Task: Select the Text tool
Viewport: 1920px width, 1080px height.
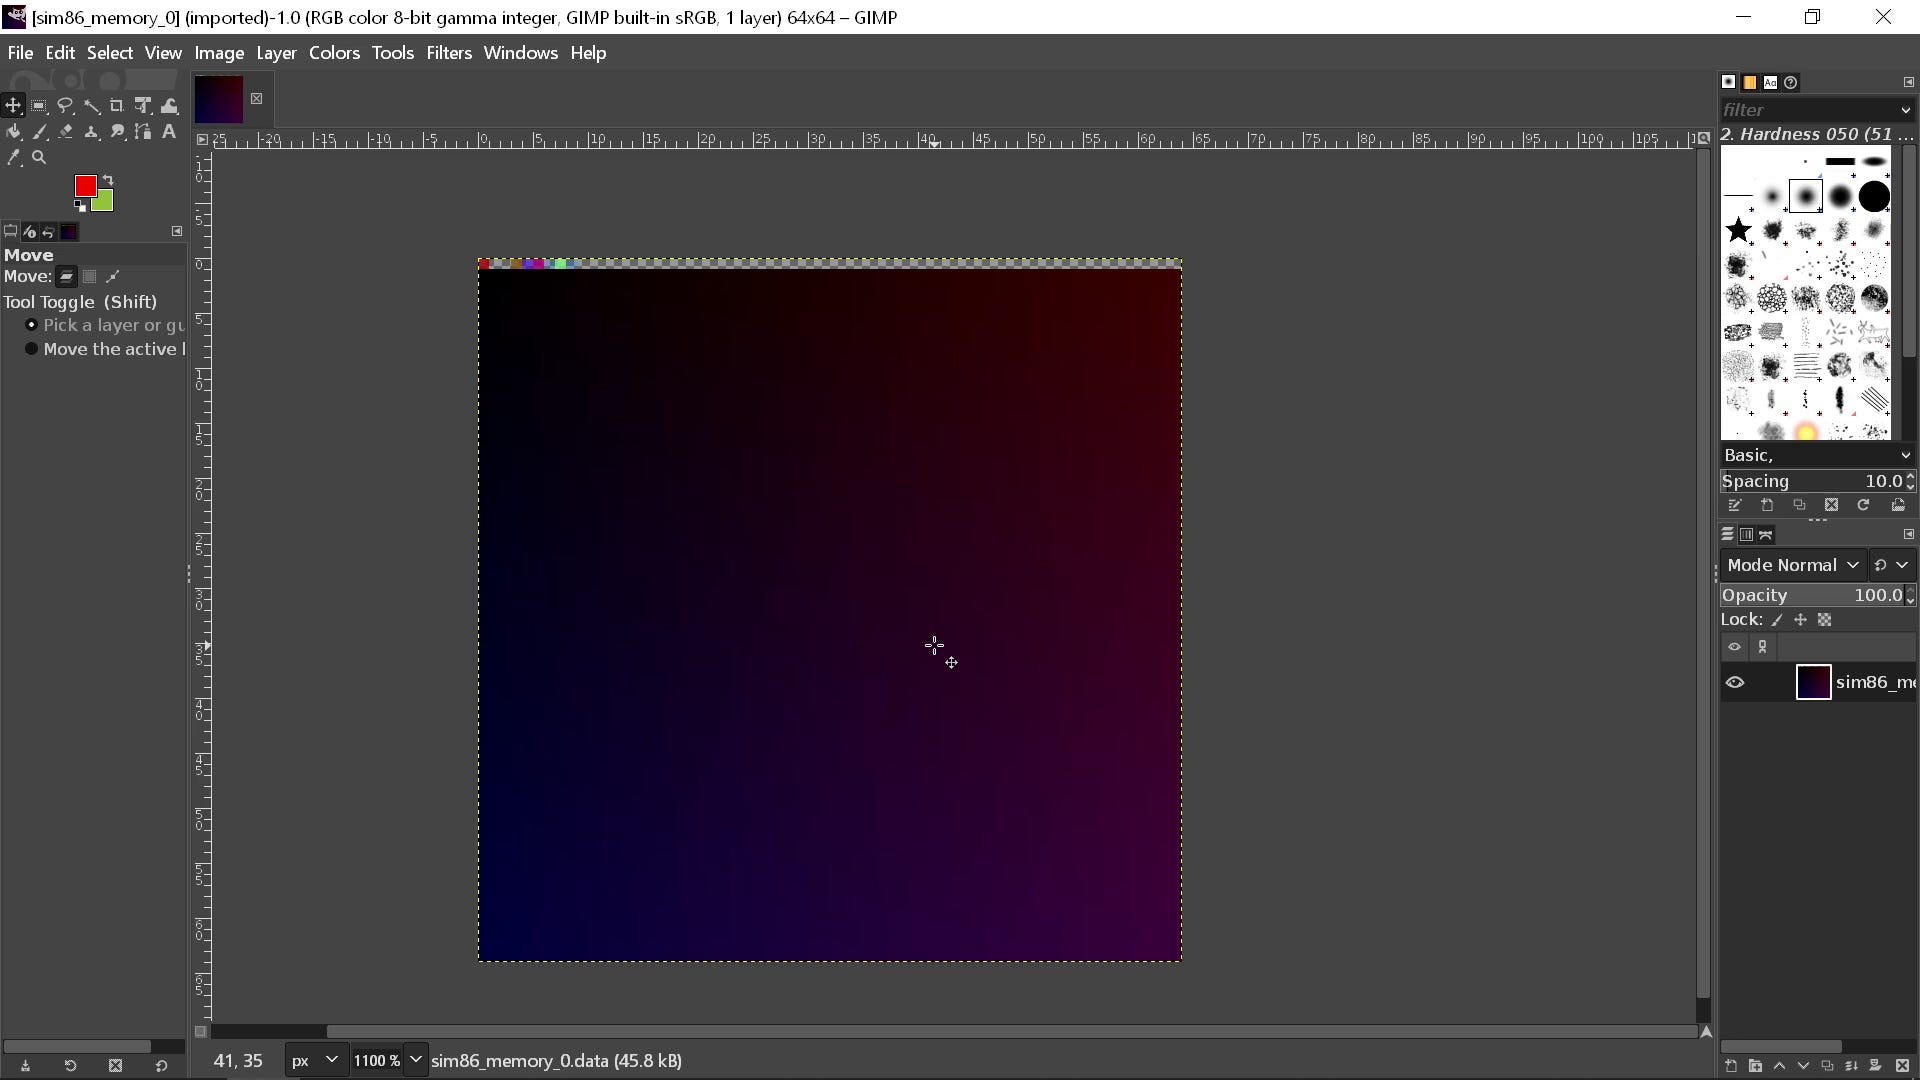Action: [168, 131]
